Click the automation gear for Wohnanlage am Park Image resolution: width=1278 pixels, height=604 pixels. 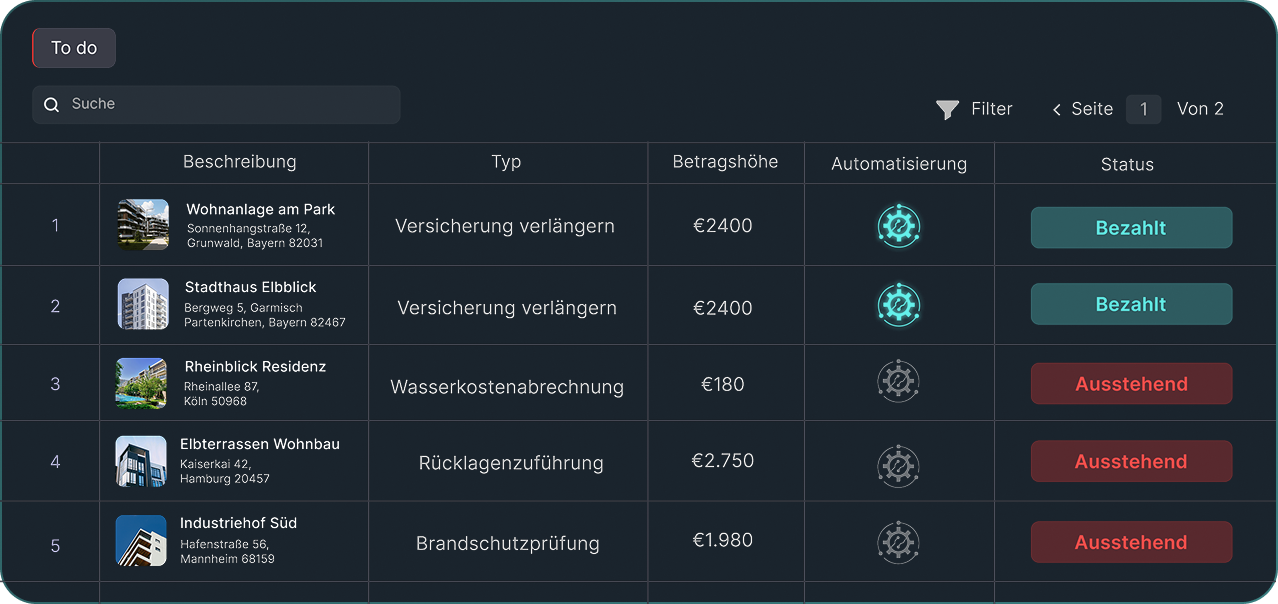(x=898, y=225)
